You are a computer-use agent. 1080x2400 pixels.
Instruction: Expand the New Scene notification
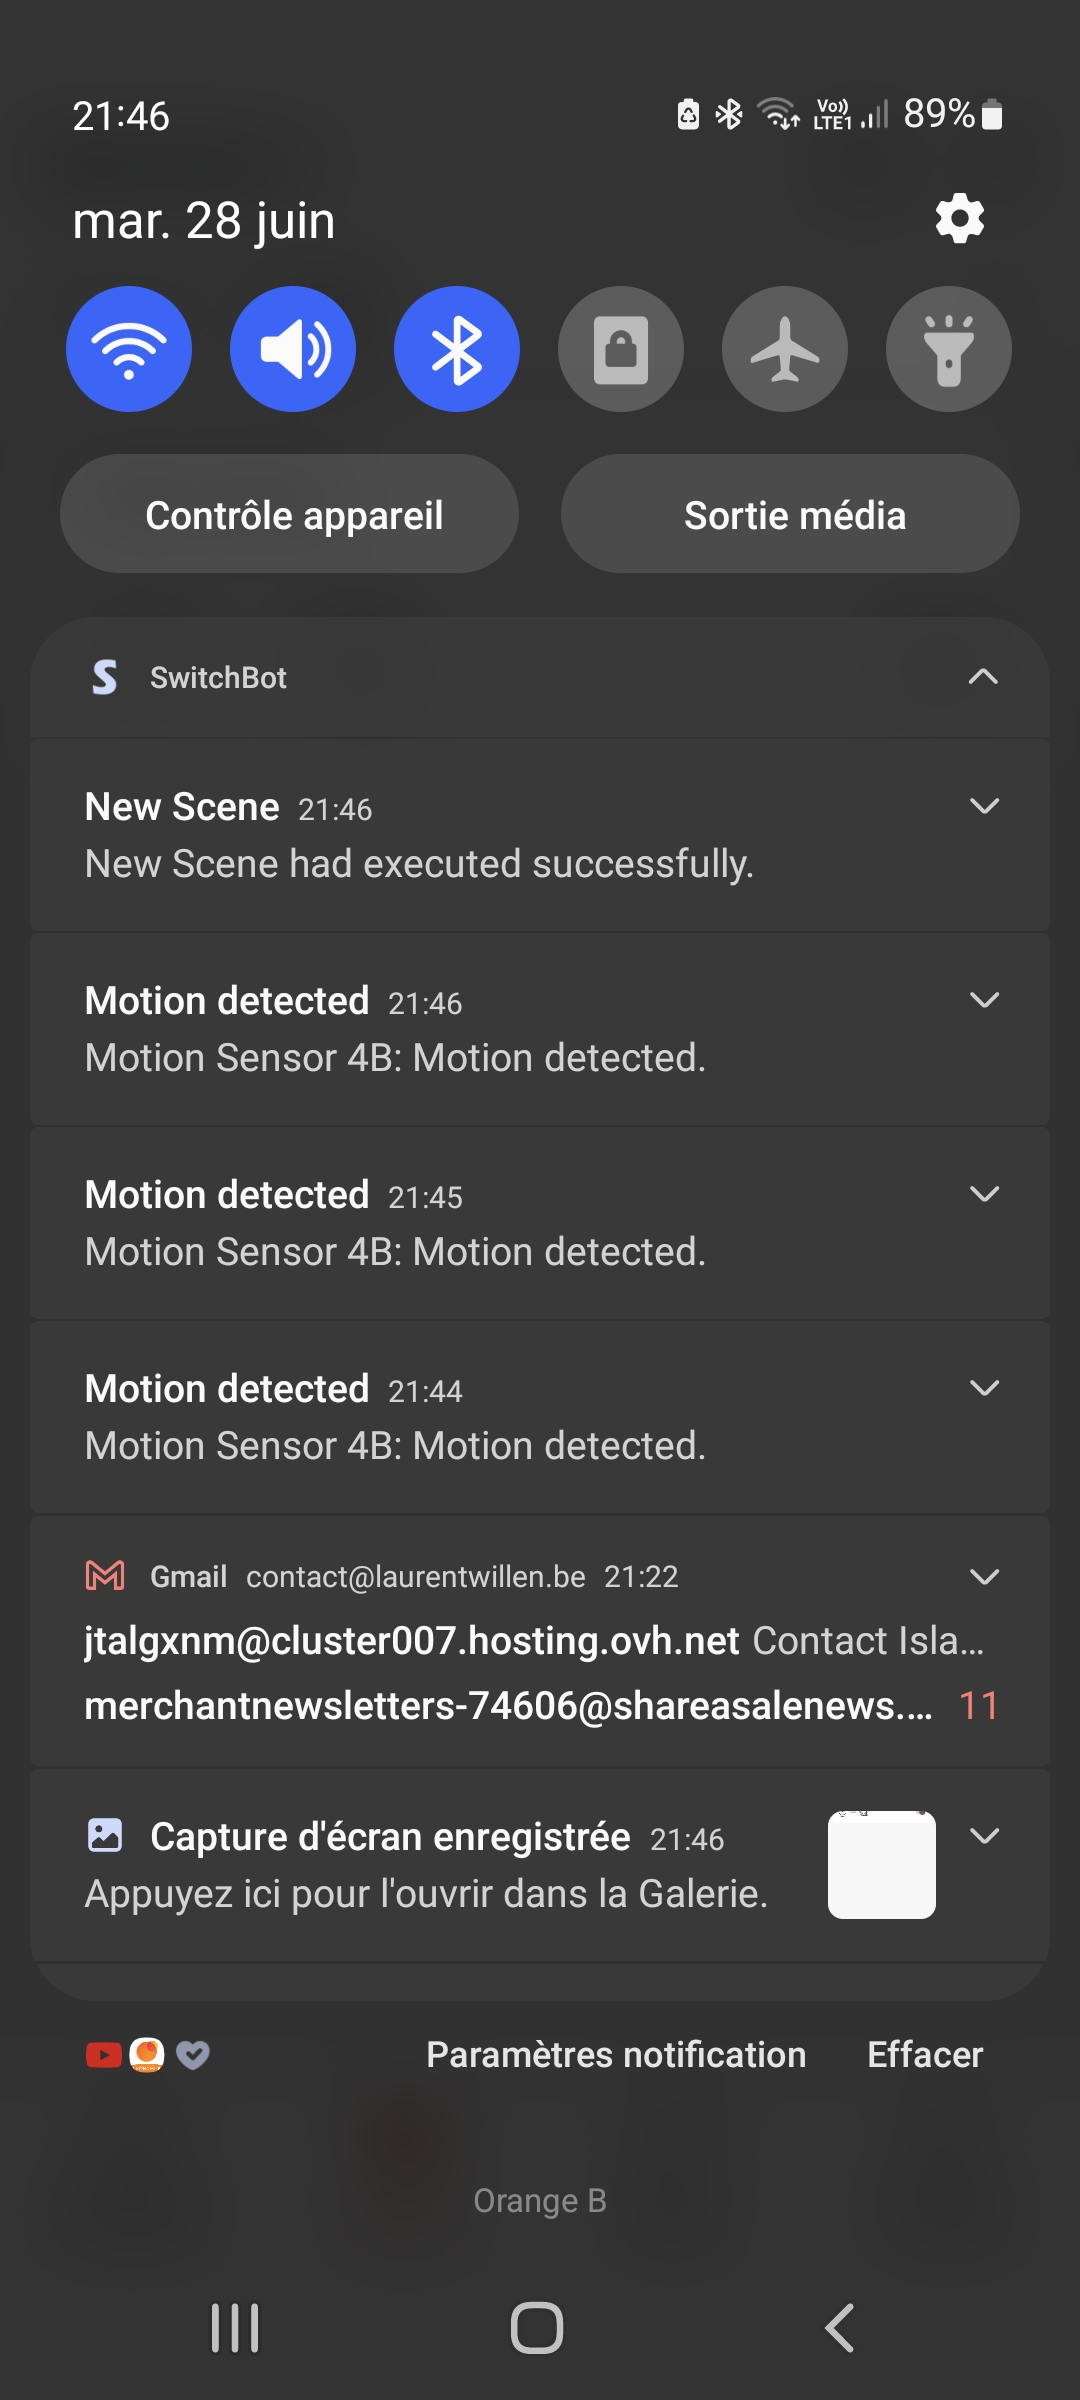pos(984,806)
